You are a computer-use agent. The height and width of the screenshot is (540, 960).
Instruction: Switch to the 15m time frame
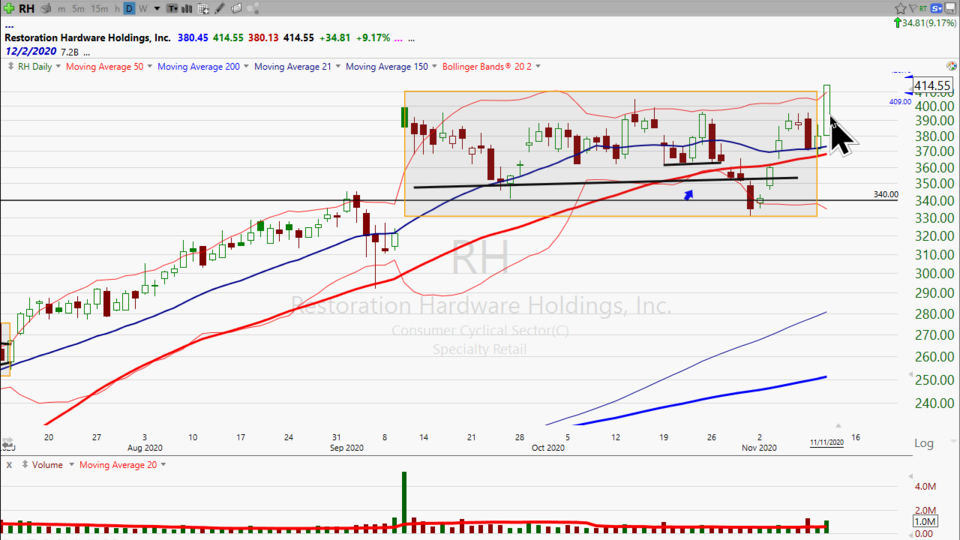(x=99, y=9)
